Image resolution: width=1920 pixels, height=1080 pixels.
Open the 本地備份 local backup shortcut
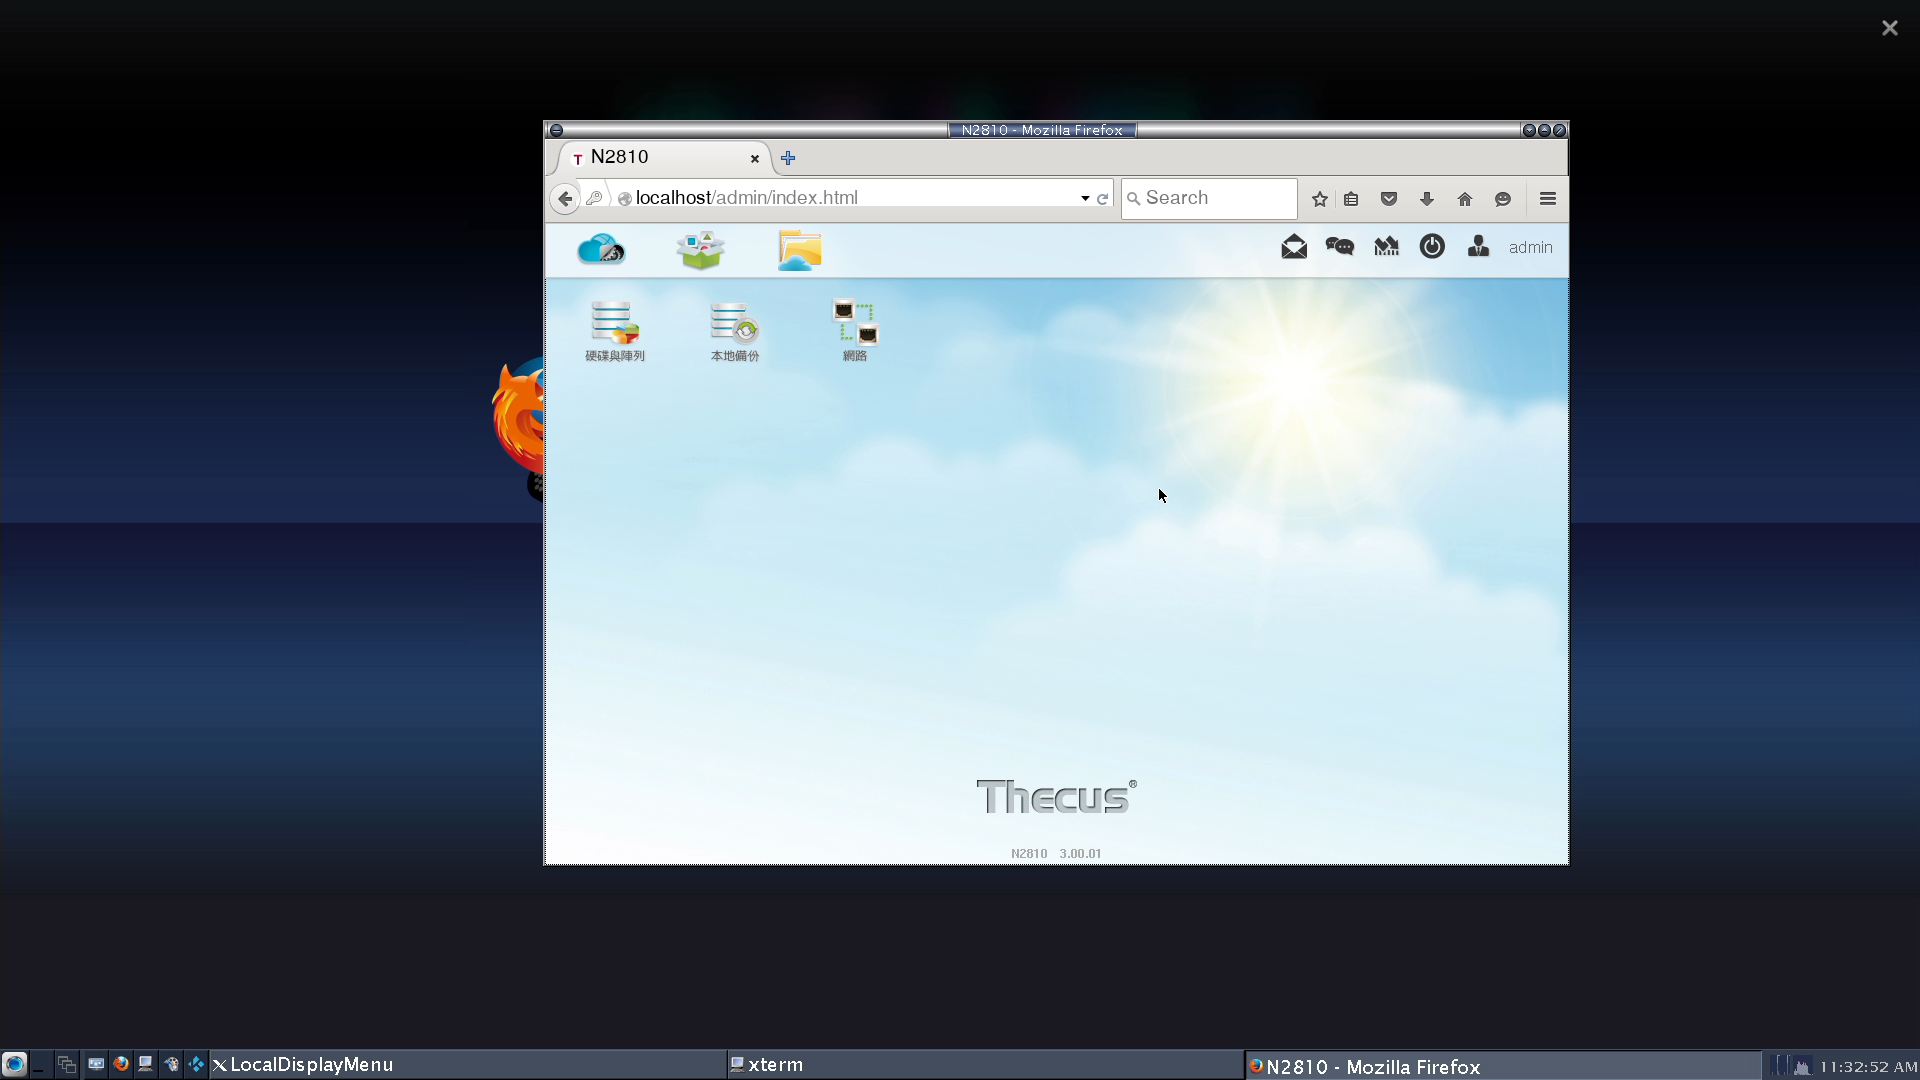click(x=735, y=331)
